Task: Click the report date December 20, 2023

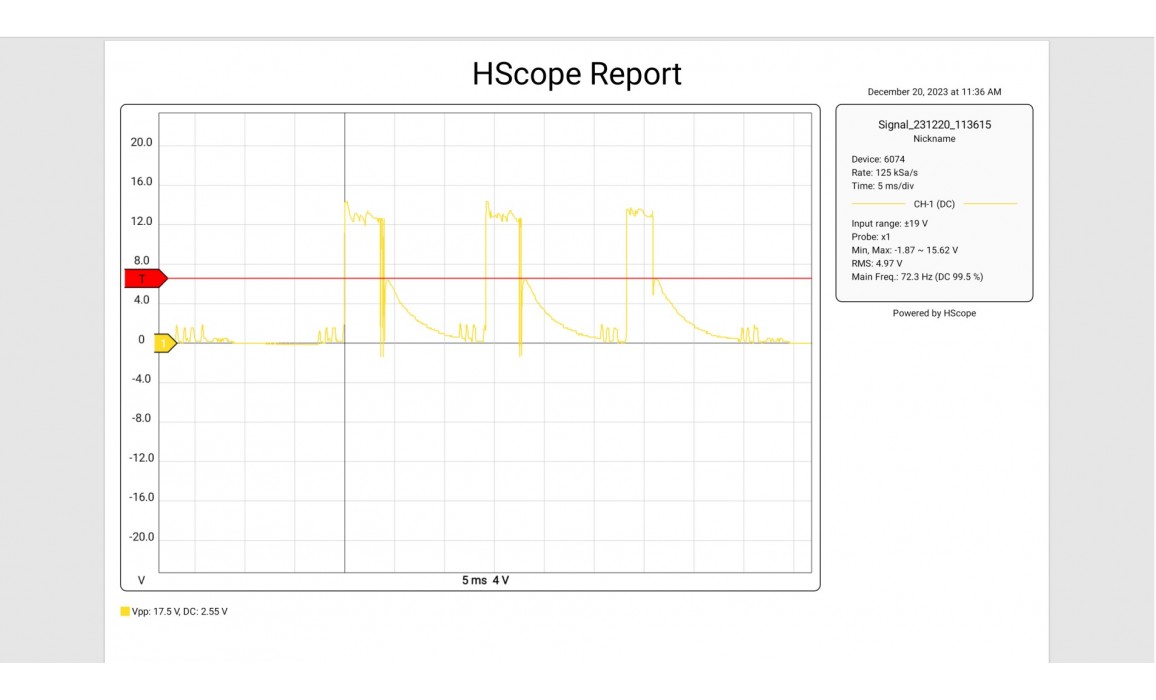Action: click(x=934, y=92)
